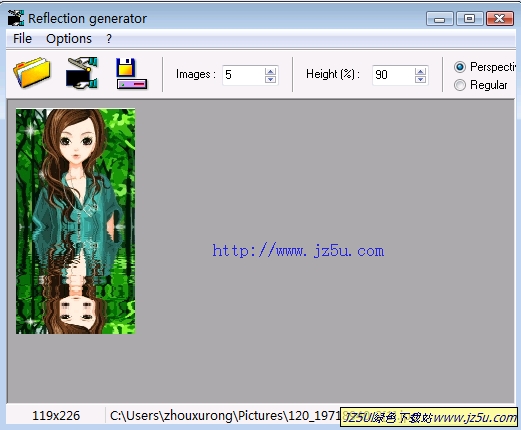
Task: Click the Reflection generator title bar icon
Action: coord(16,18)
